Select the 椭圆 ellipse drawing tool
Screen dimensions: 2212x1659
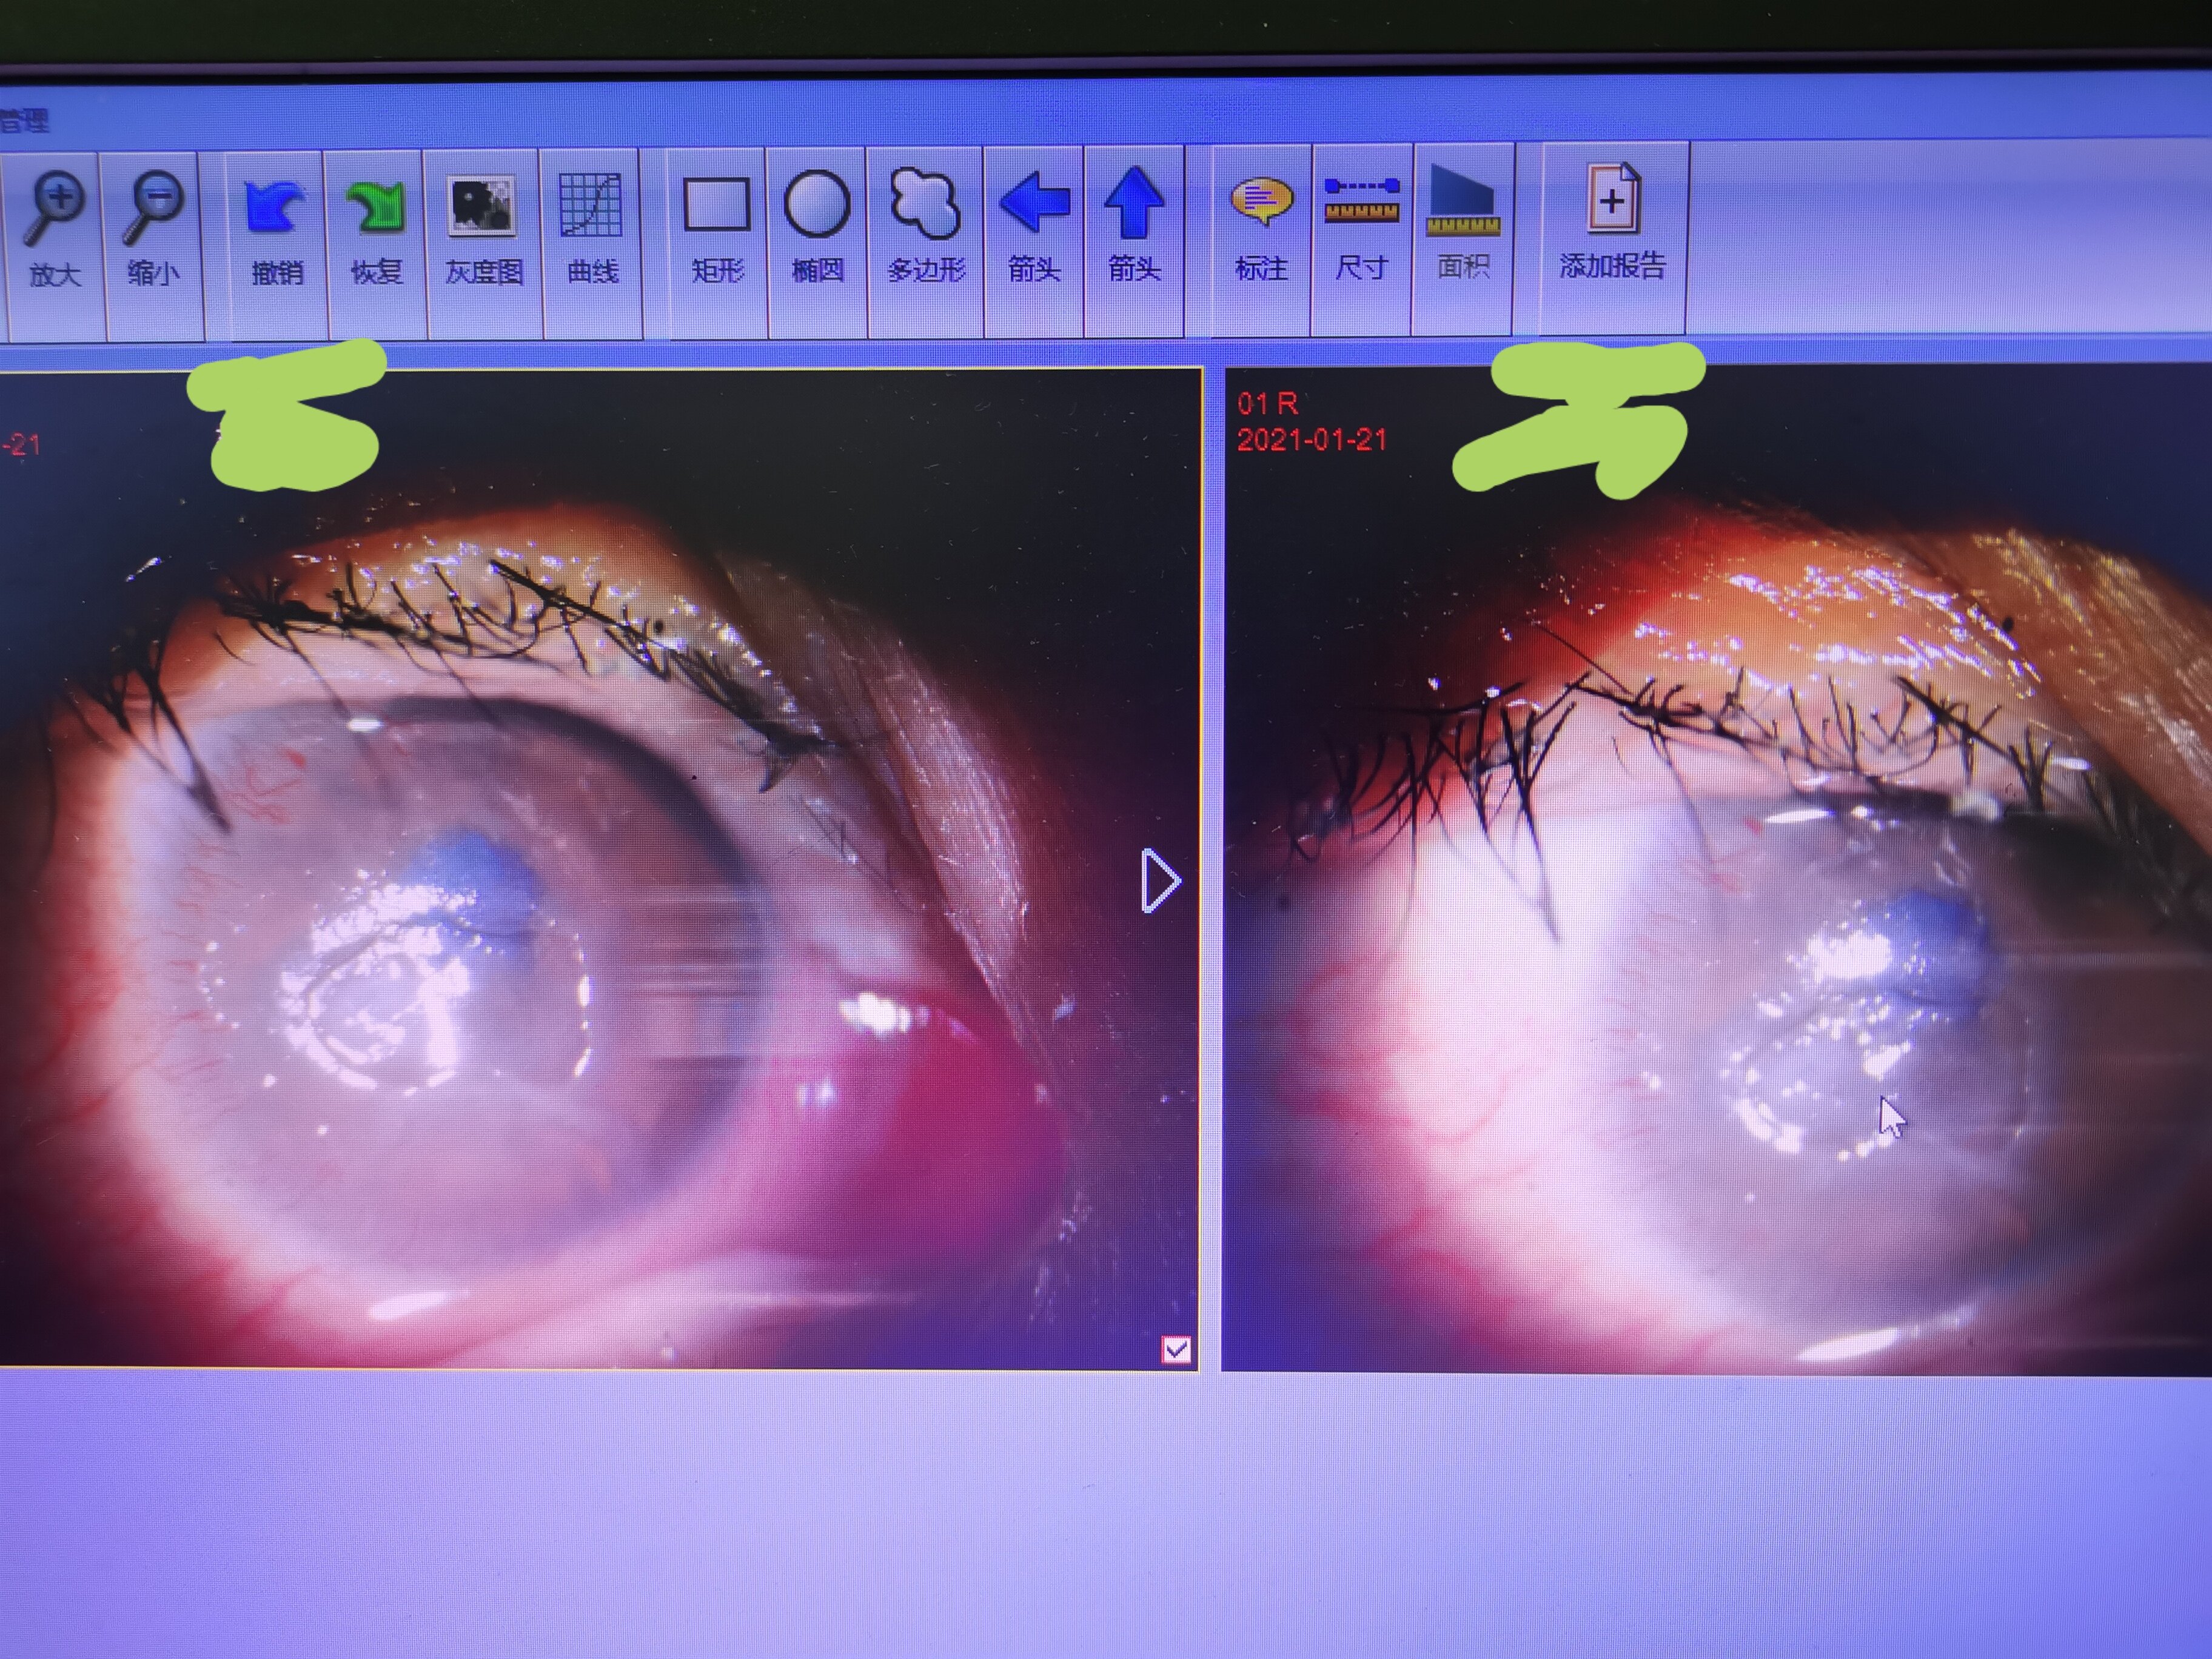click(817, 205)
